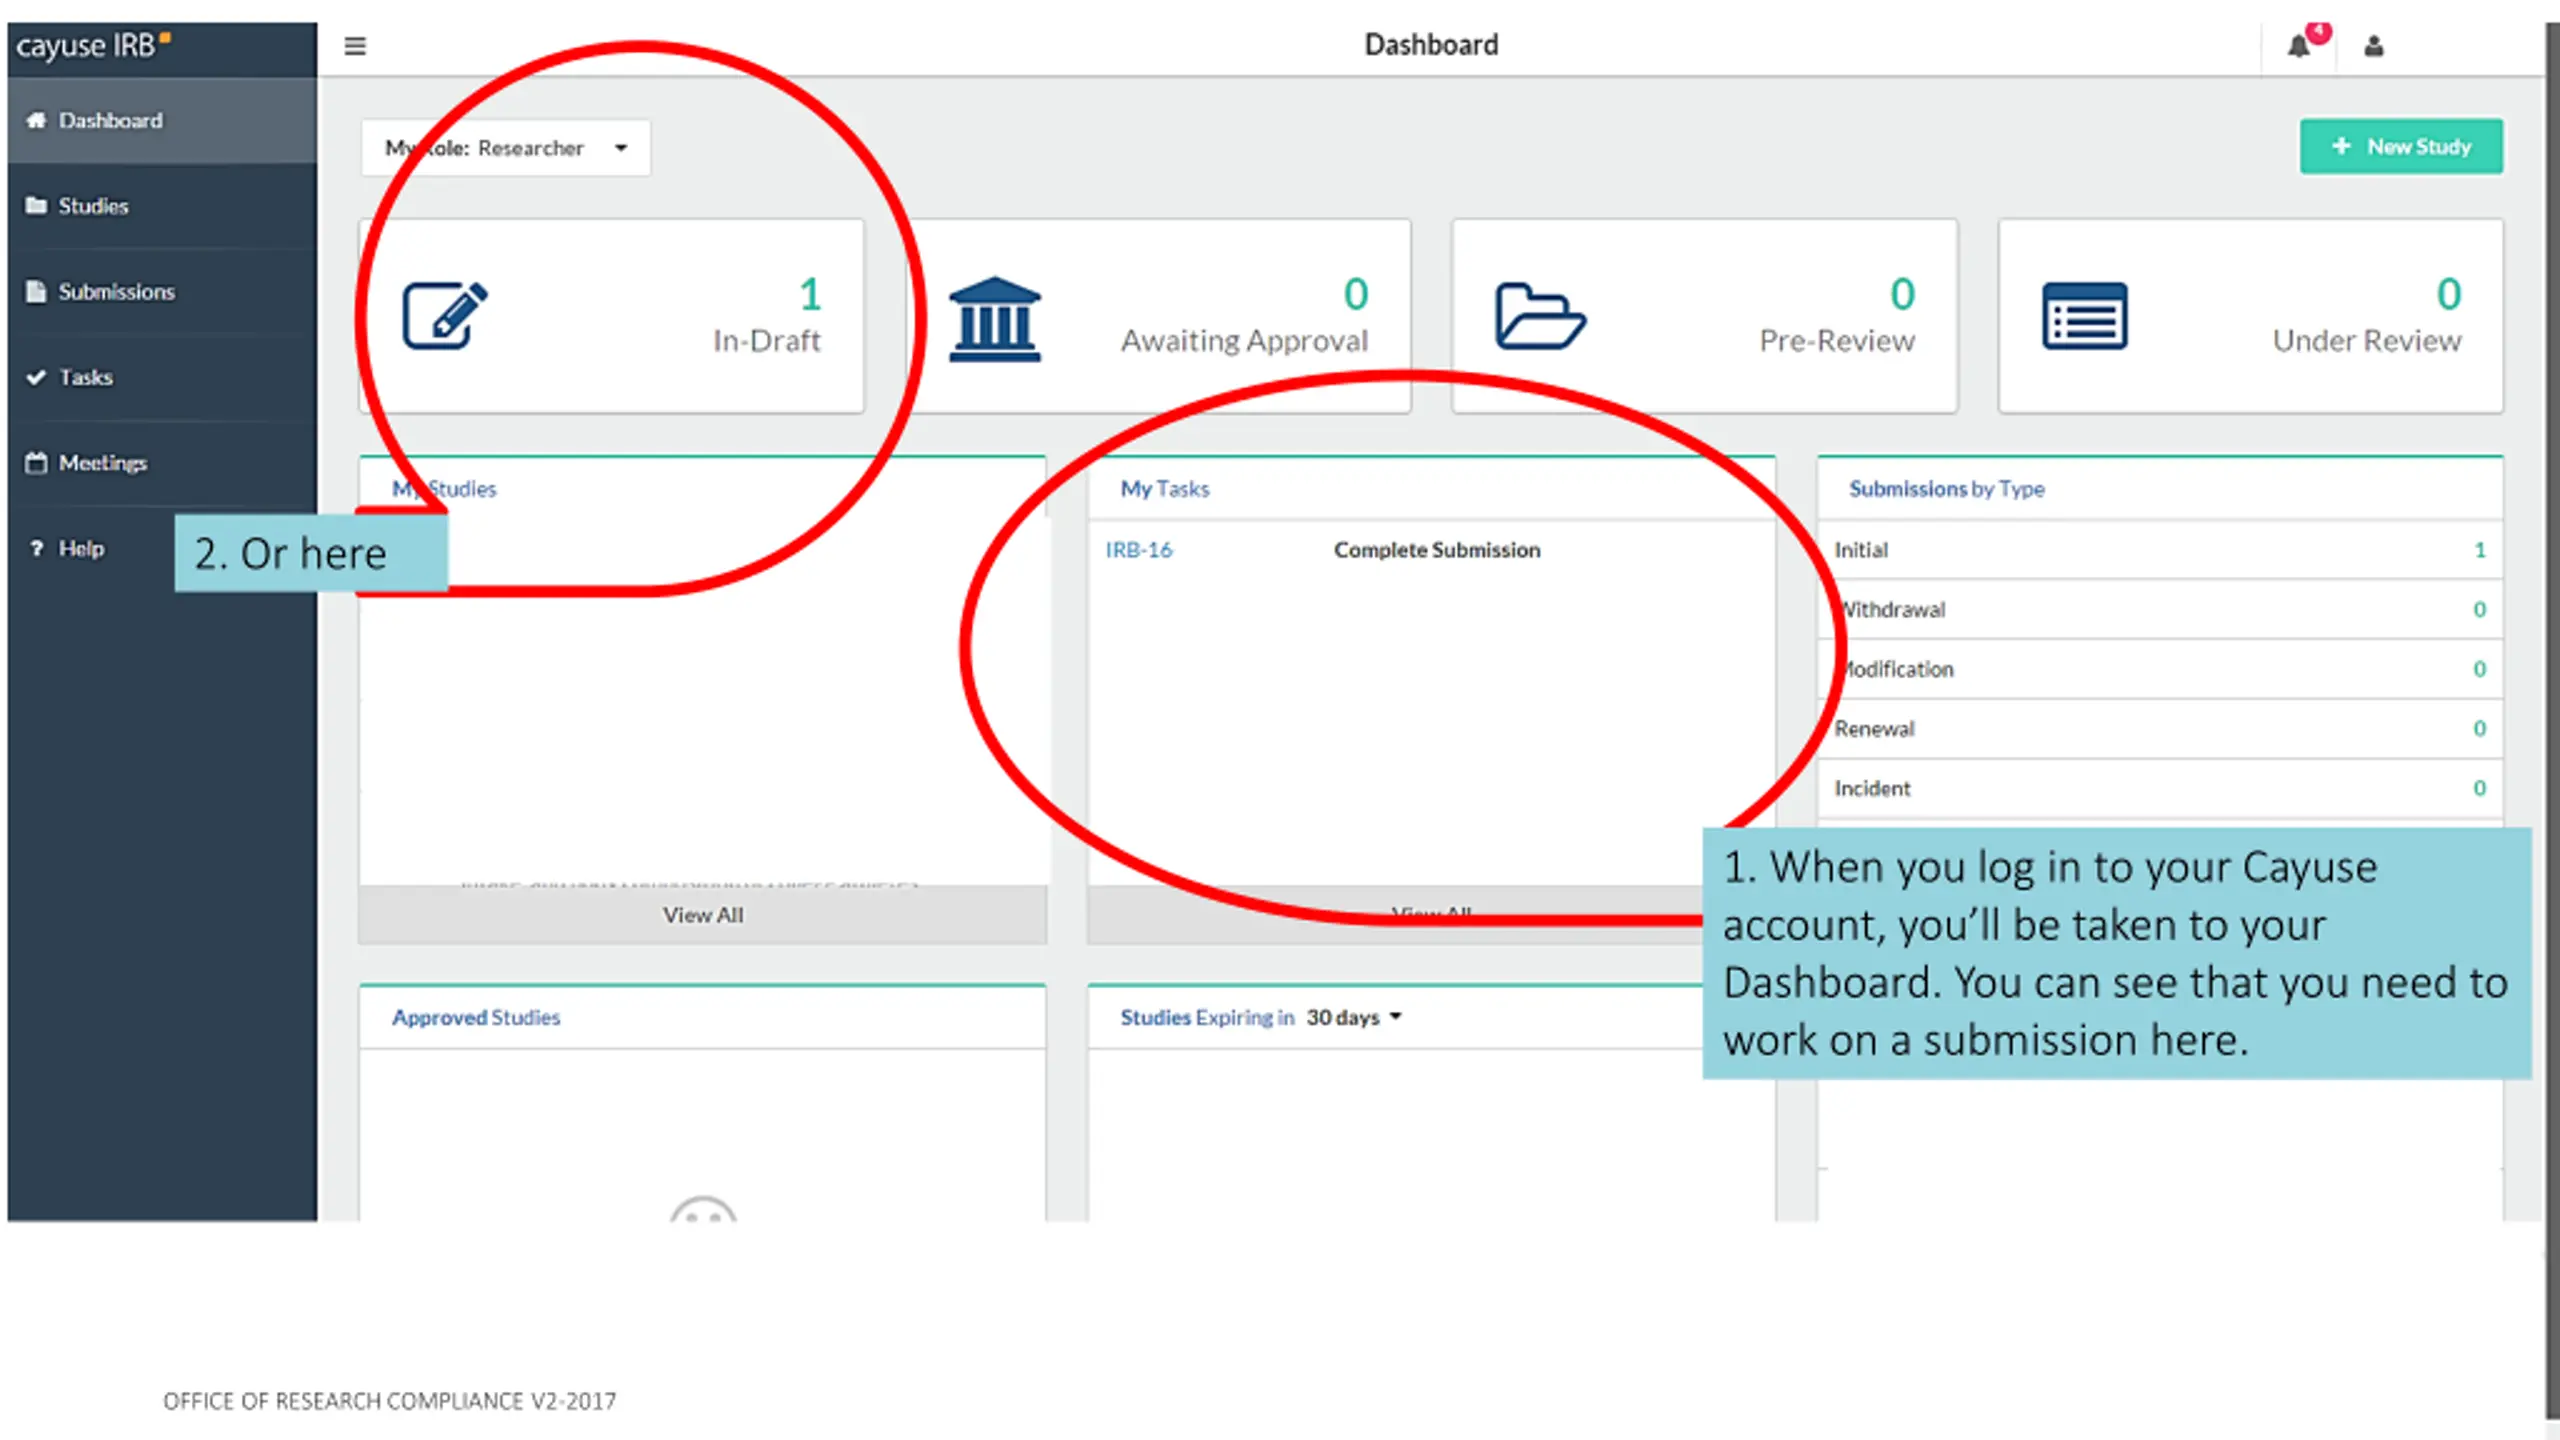Open the hamburger menu icon
This screenshot has height=1440, width=2560.
point(355,46)
